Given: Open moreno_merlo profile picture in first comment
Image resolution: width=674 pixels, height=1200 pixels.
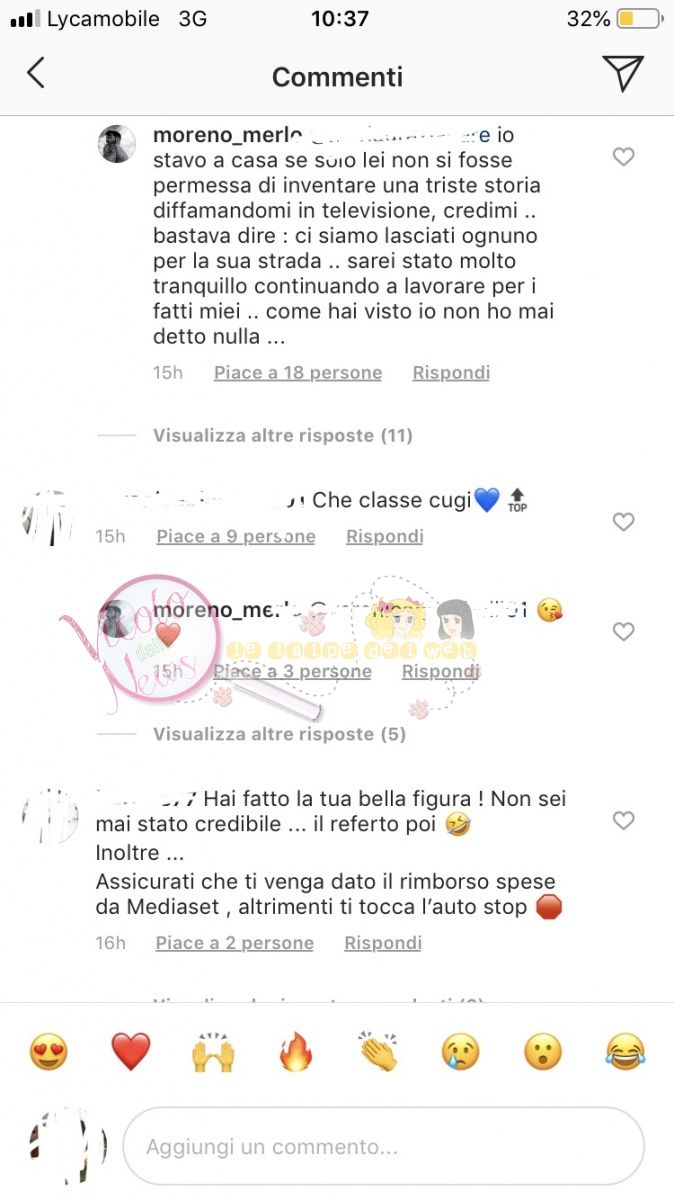Looking at the screenshot, I should click(116, 144).
